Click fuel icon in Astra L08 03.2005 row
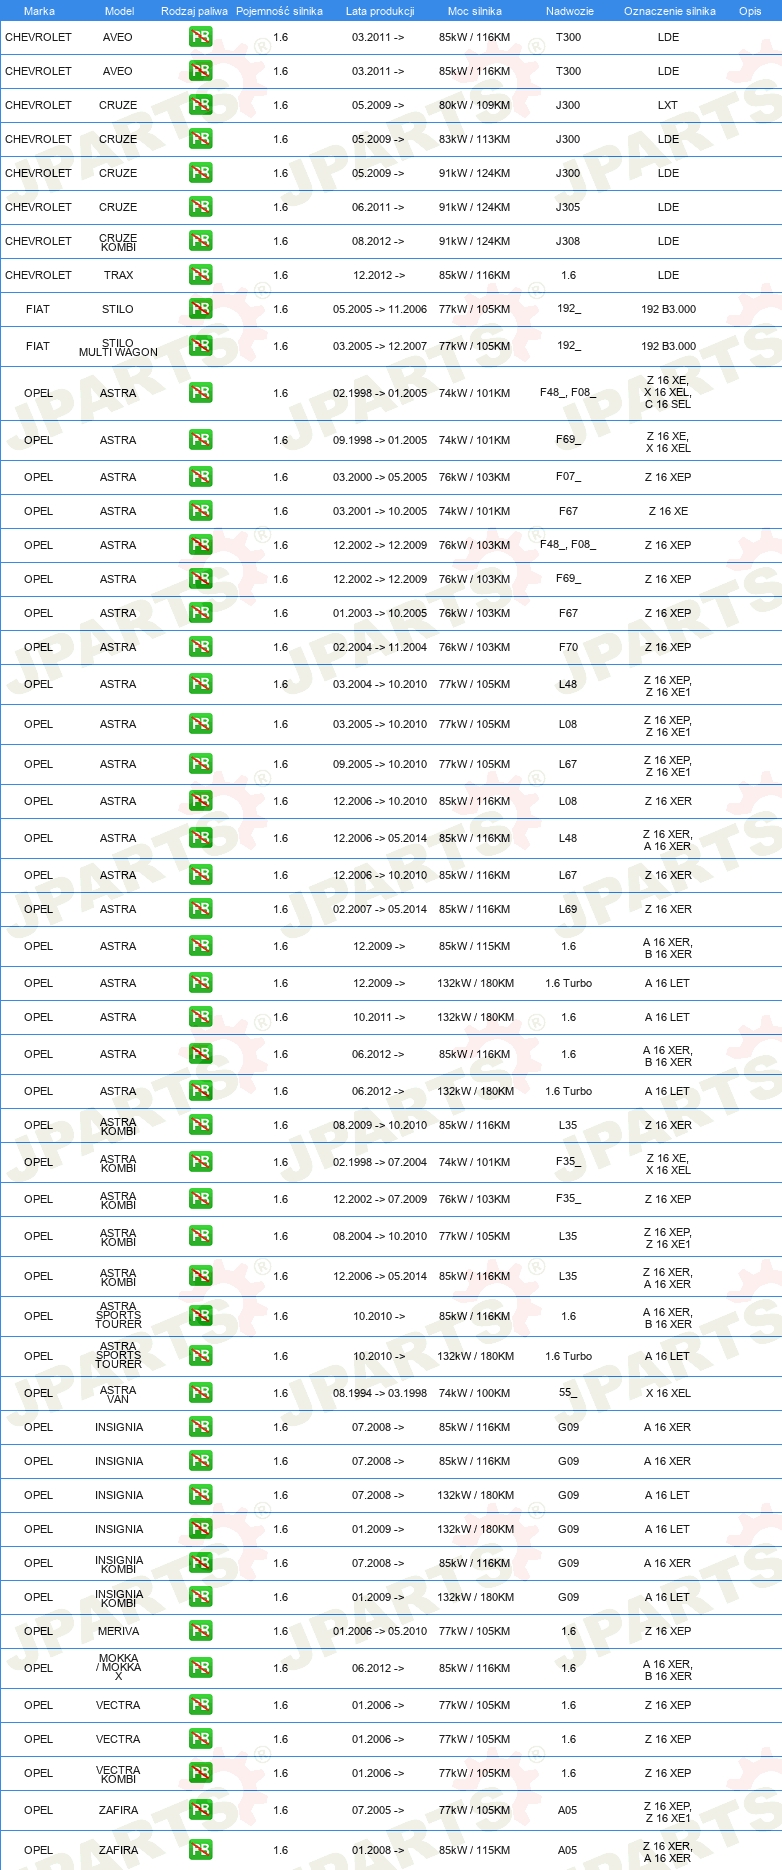 (x=200, y=724)
